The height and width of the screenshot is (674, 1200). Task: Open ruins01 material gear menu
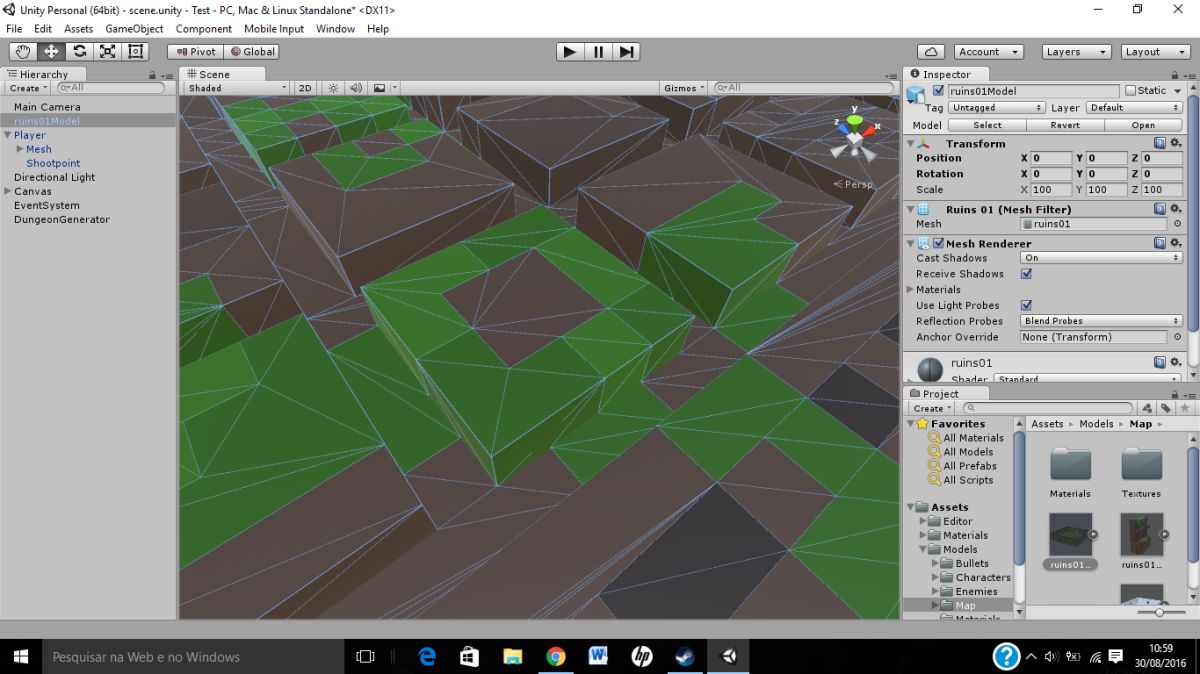tap(1175, 362)
